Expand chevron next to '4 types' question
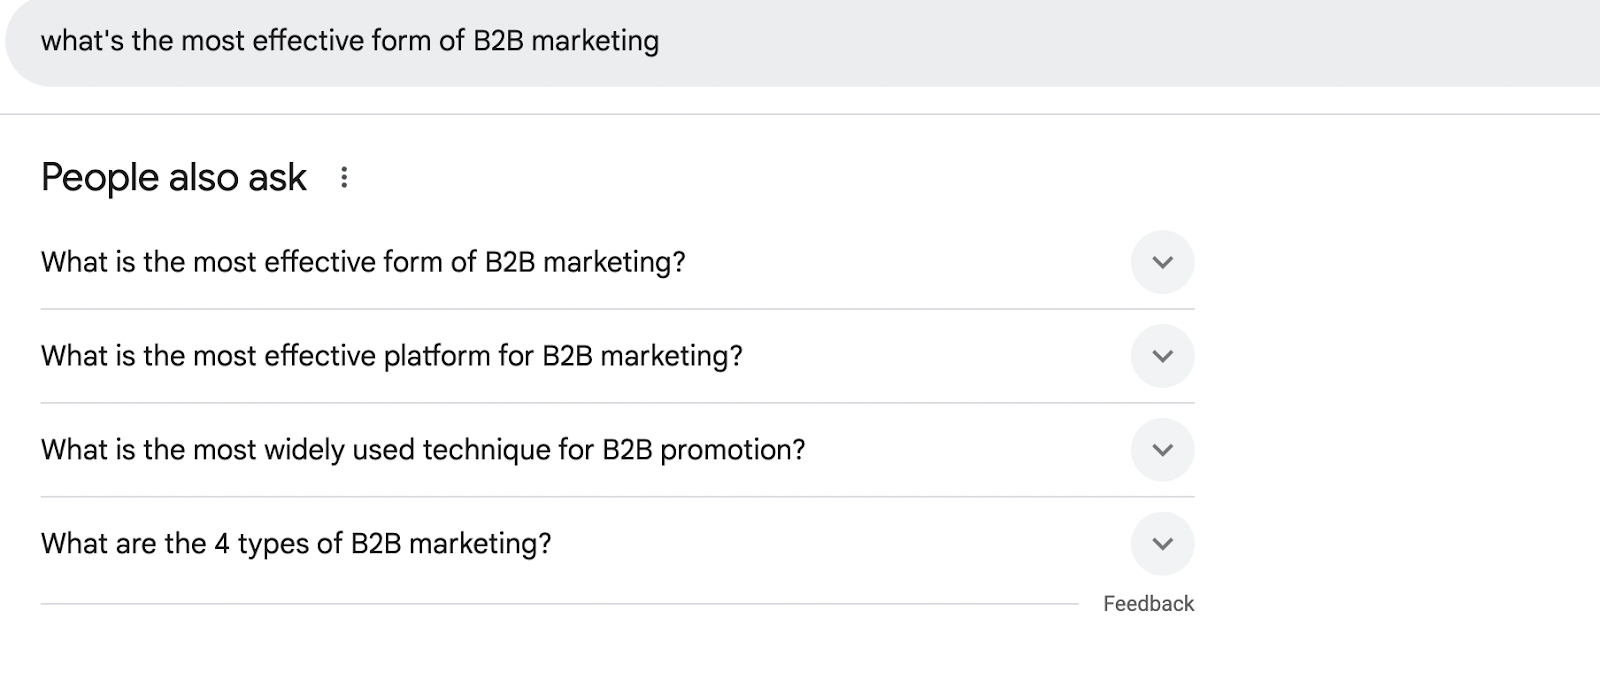 click(1162, 544)
